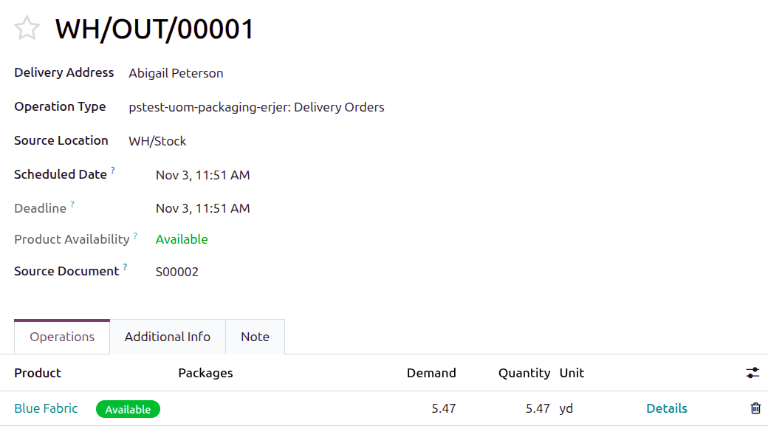Click the Delivery Address field Abigail Peterson
This screenshot has height=429, width=768.
tap(176, 73)
